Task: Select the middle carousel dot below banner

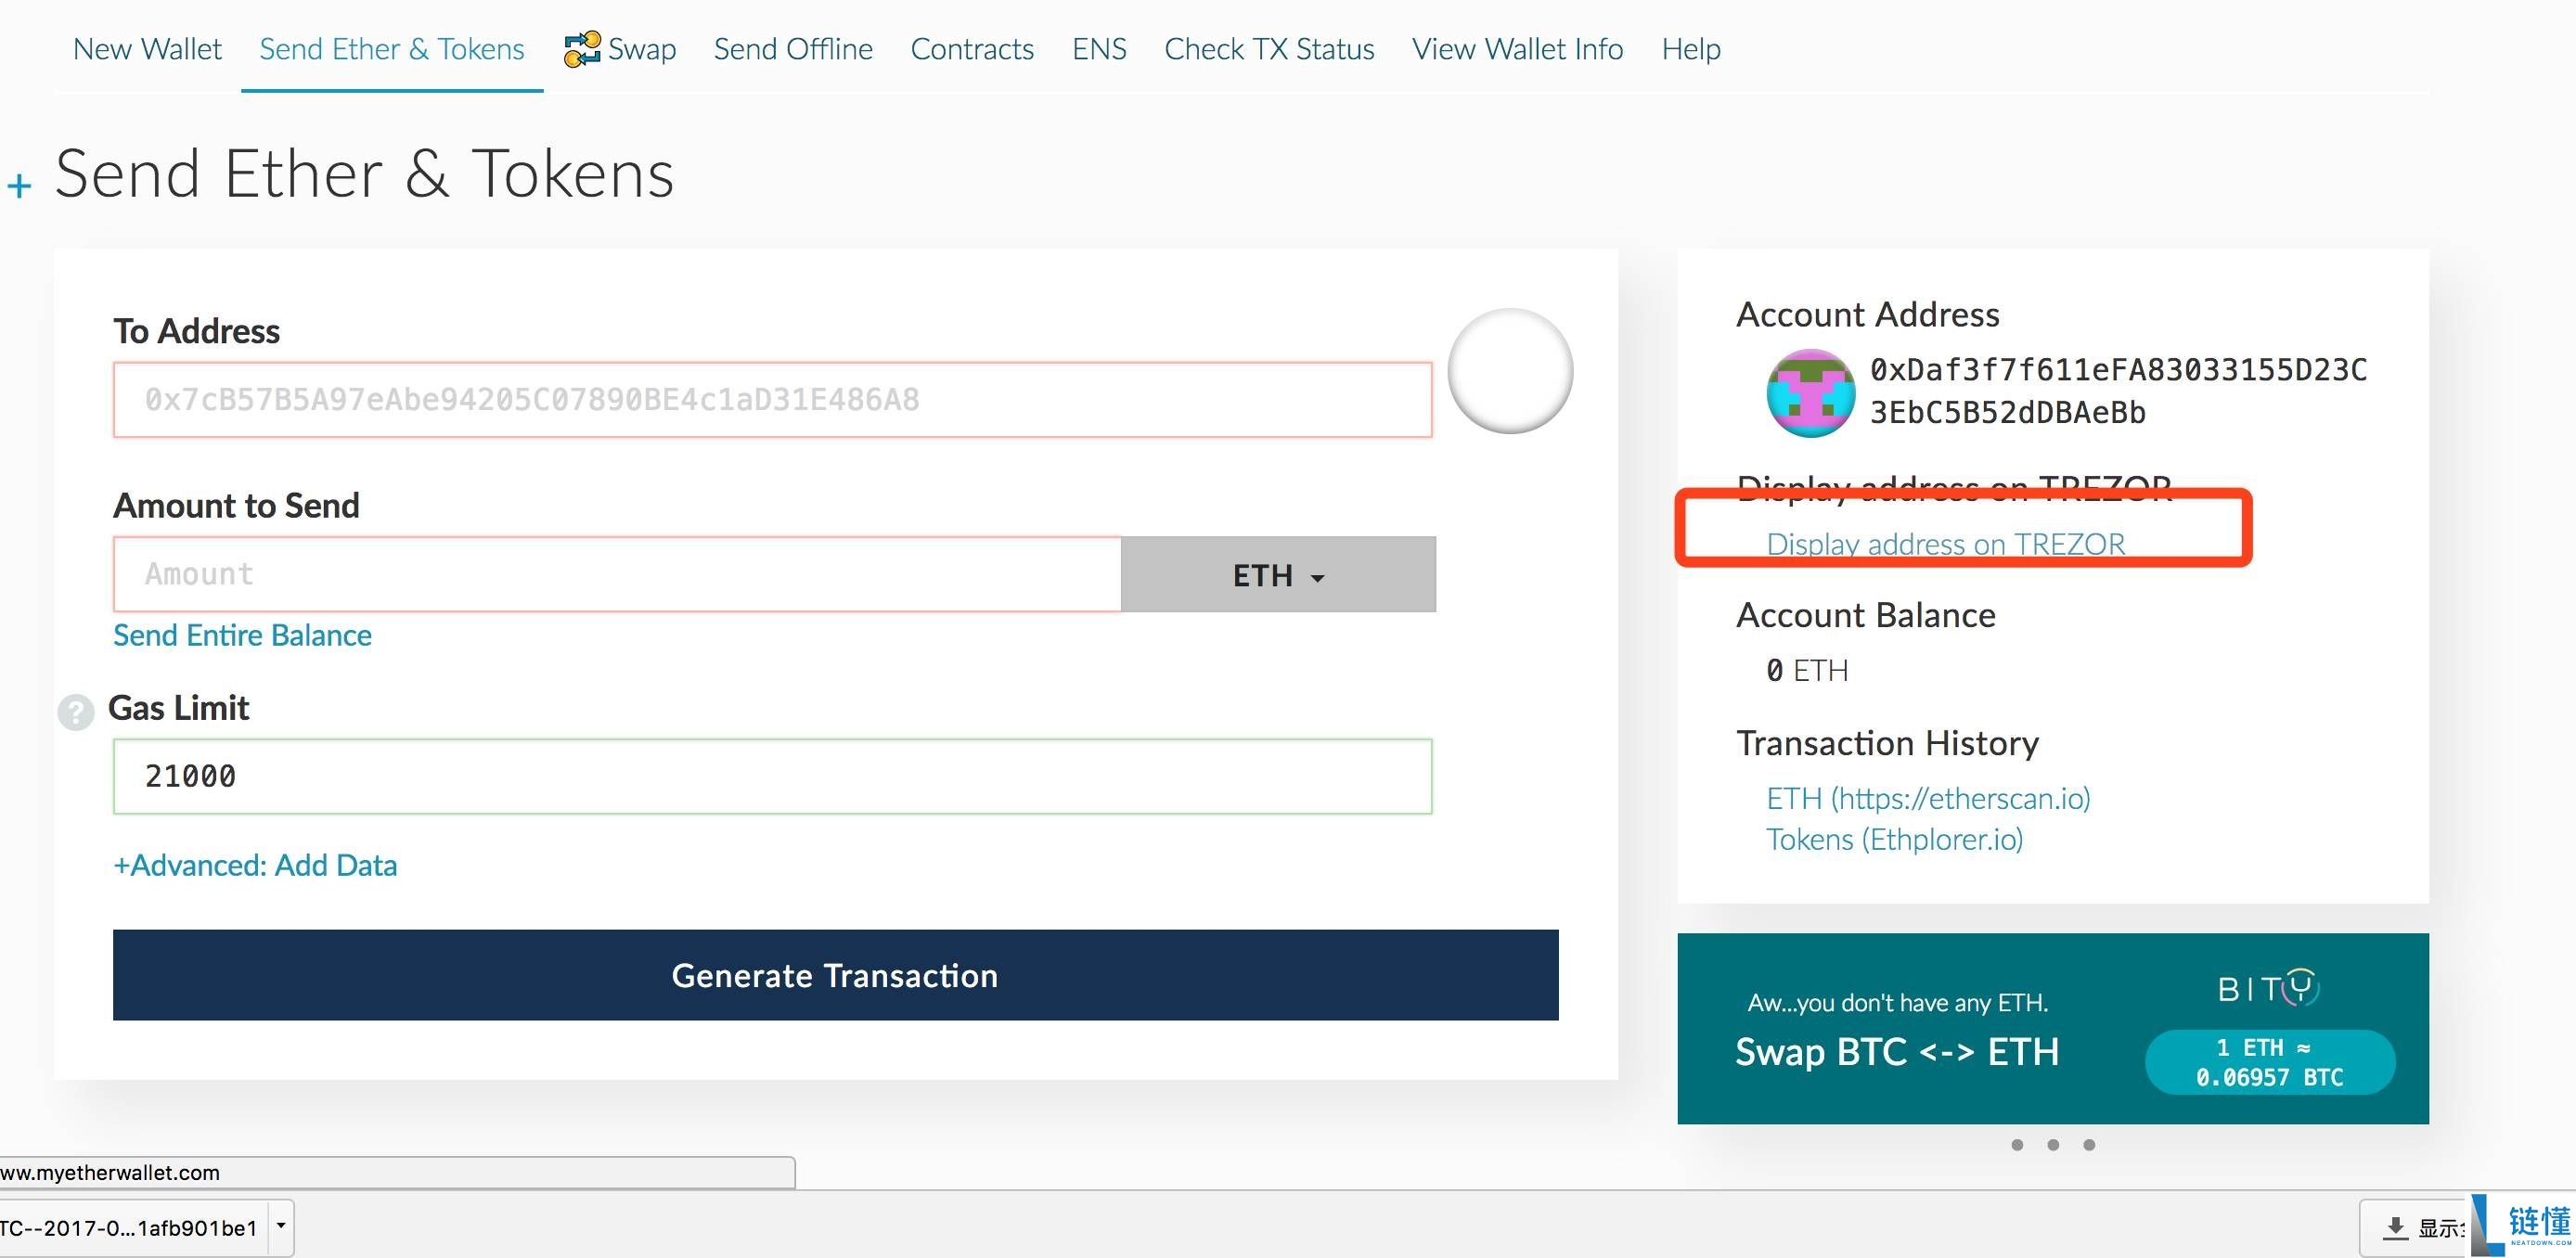Action: (2053, 1145)
